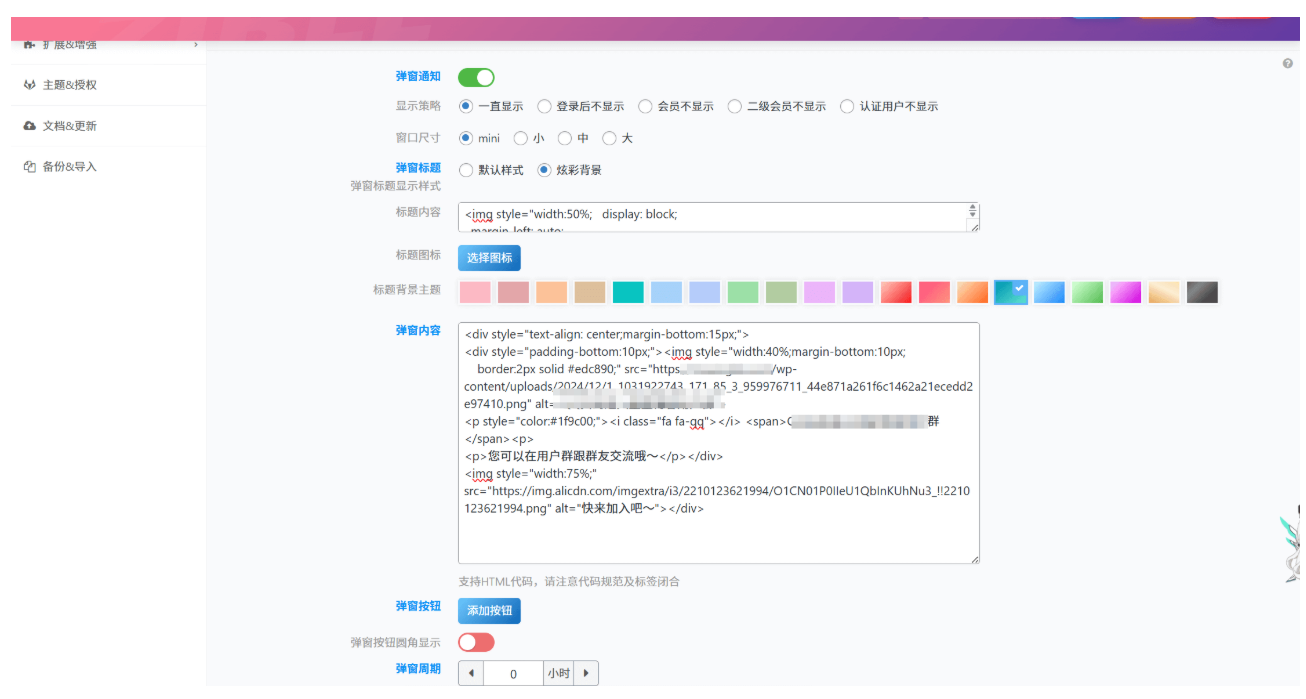Open the help question mark icon
This screenshot has width=1306, height=699.
click(x=1287, y=63)
